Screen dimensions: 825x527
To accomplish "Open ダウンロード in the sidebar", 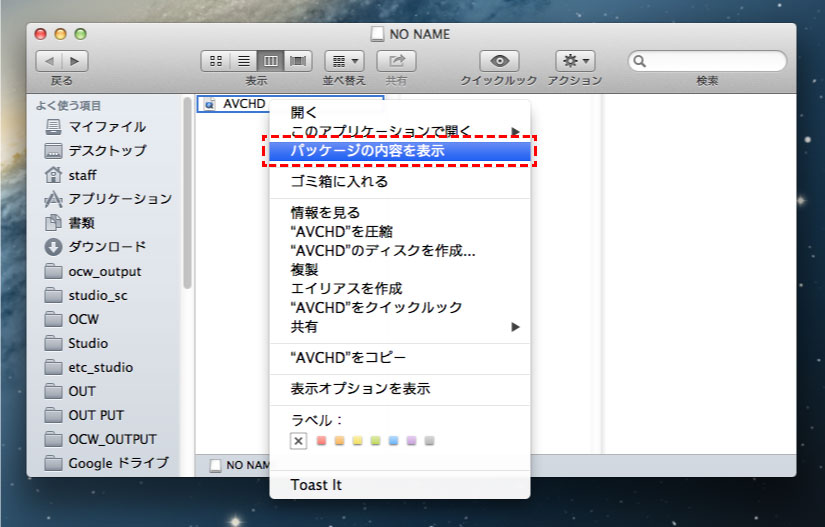I will pos(95,247).
